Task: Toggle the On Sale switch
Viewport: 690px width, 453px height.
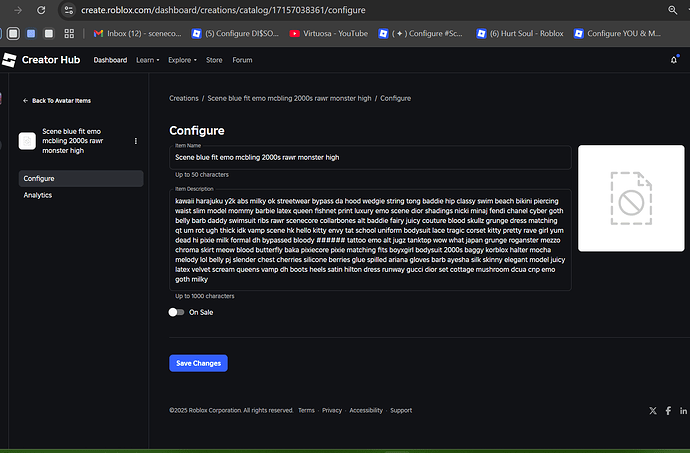Action: tap(176, 312)
